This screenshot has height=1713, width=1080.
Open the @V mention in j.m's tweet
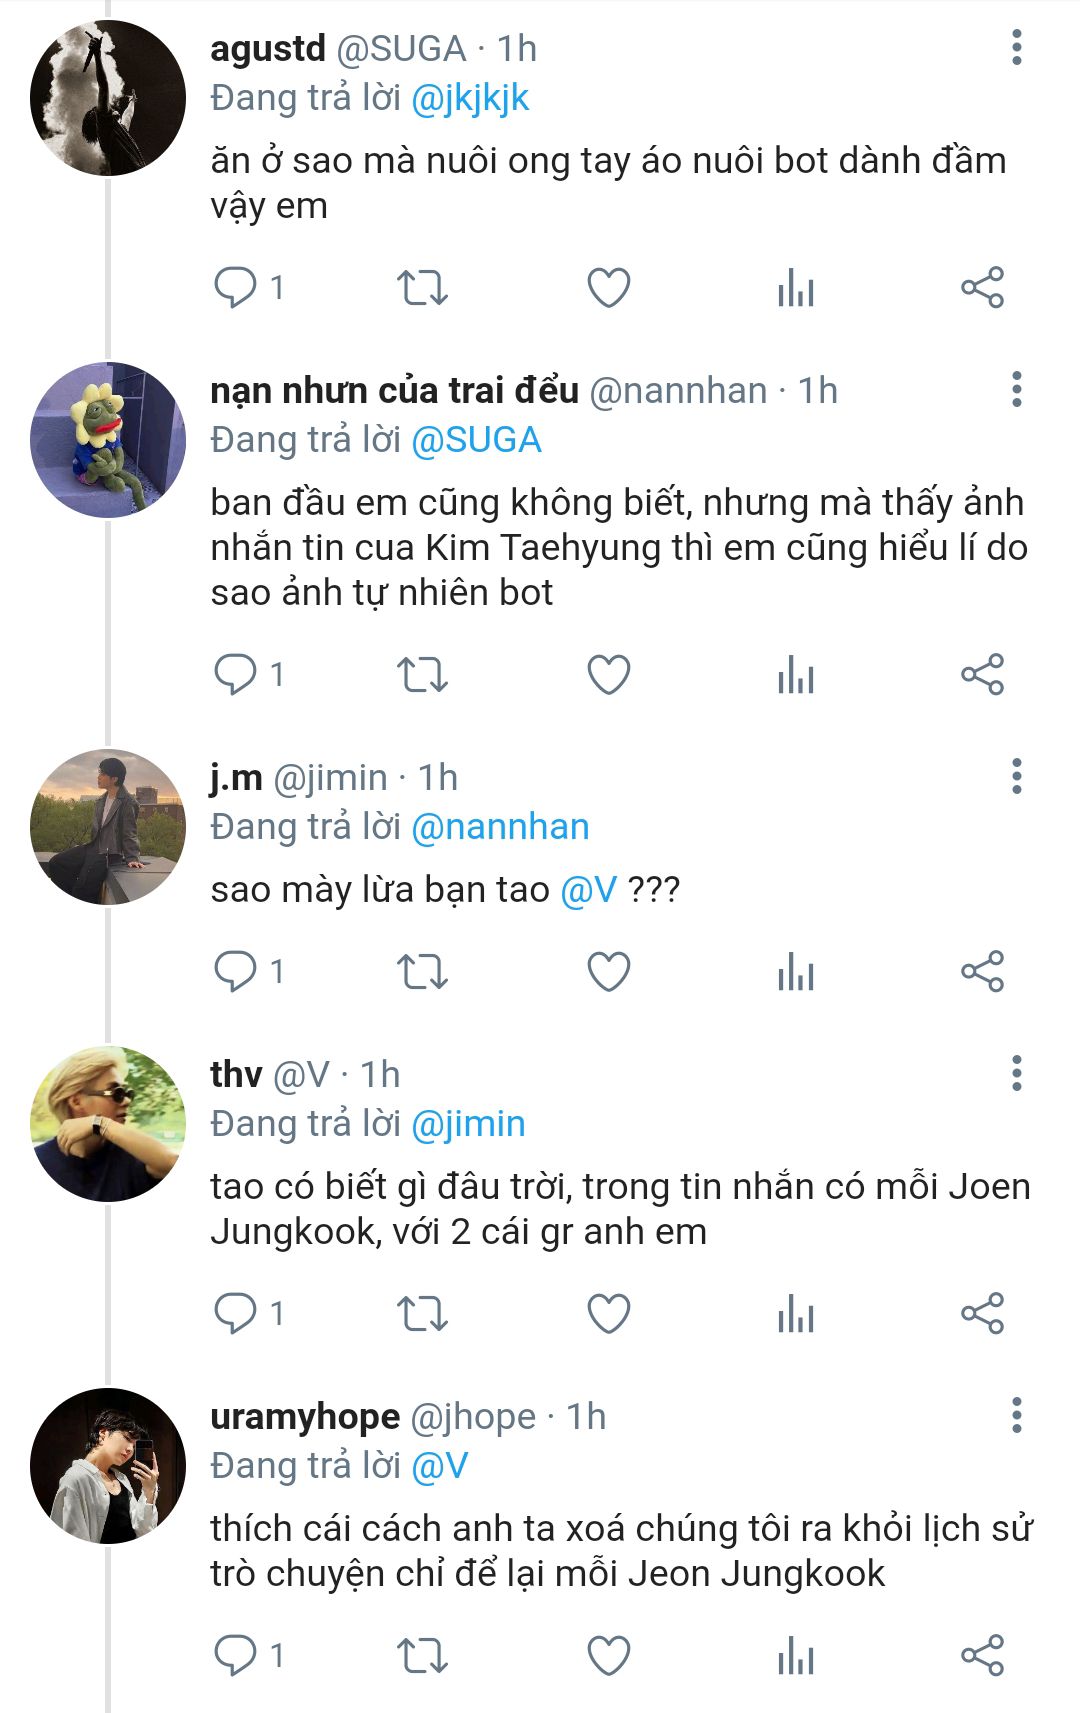[589, 889]
